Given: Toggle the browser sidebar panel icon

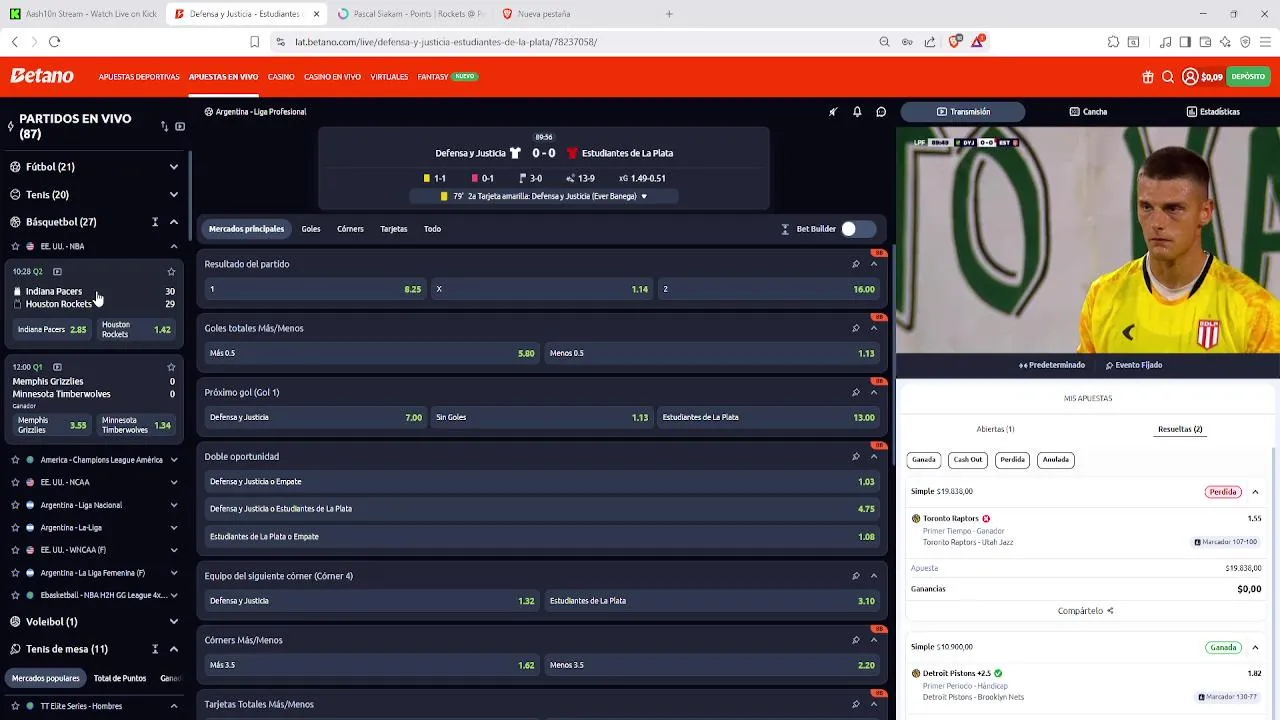Looking at the screenshot, I should (1185, 42).
